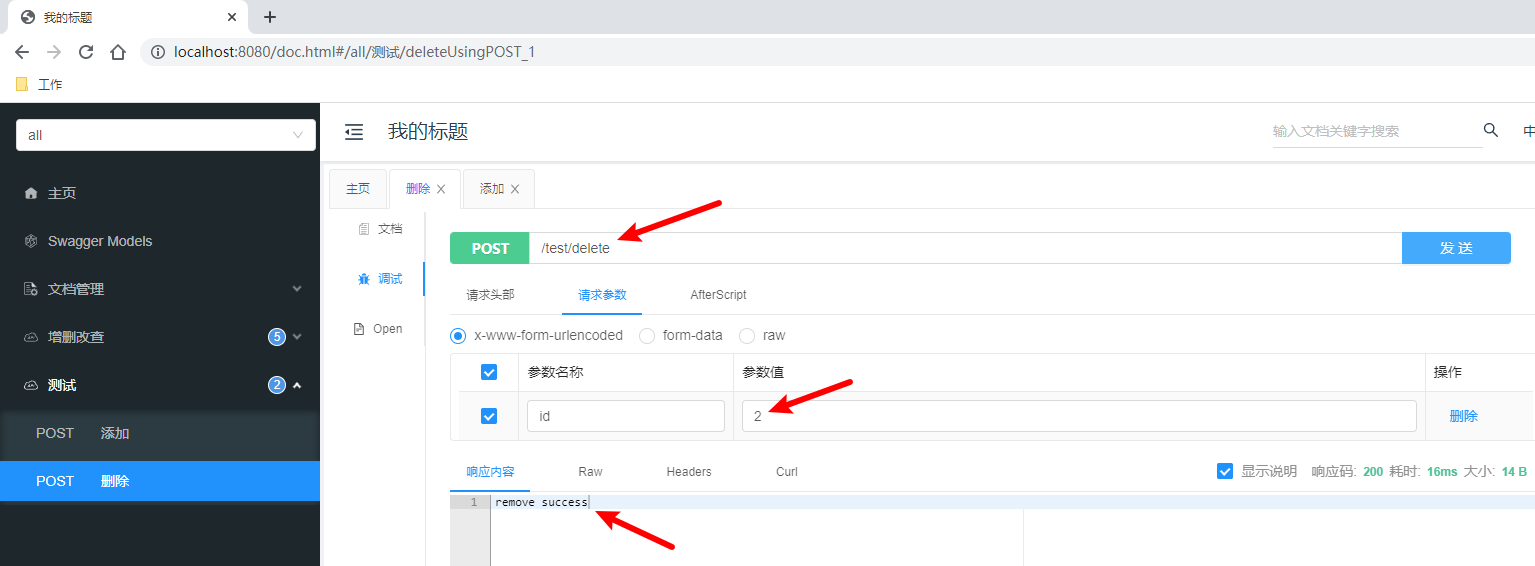
Task: Click the 增删改查 badge showing 5
Action: pos(277,337)
